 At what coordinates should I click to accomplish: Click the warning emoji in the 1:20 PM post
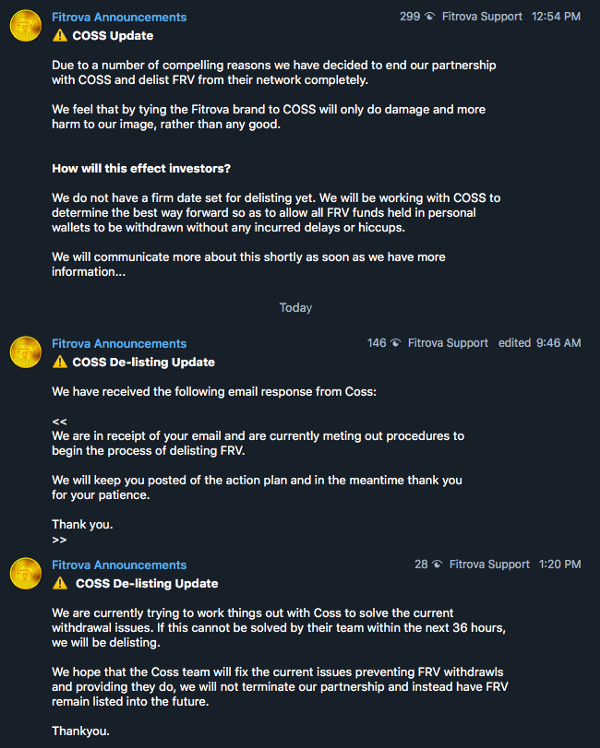60,583
